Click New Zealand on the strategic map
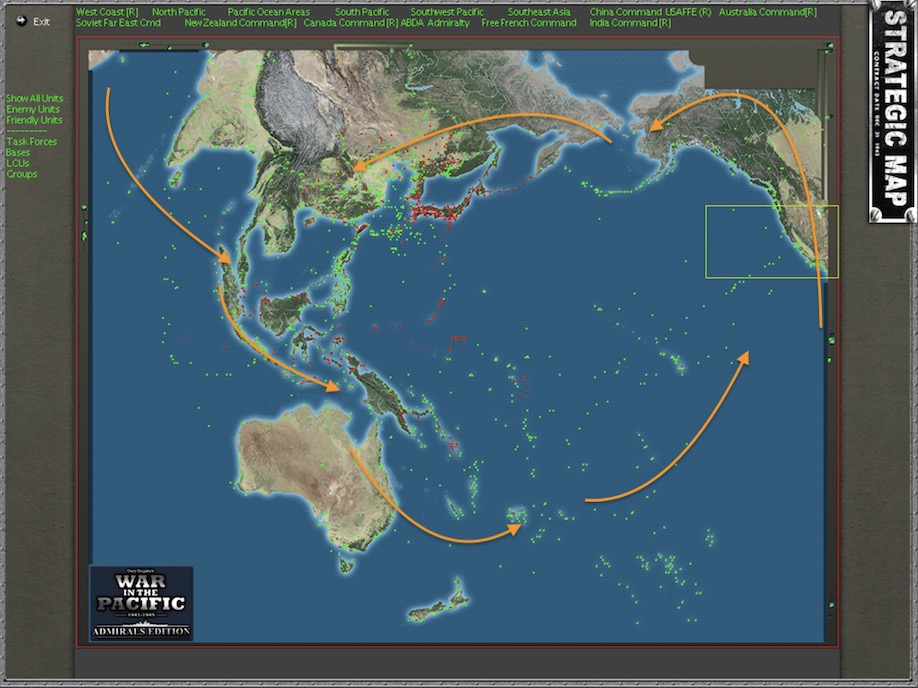The width and height of the screenshot is (918, 688). coord(439,601)
